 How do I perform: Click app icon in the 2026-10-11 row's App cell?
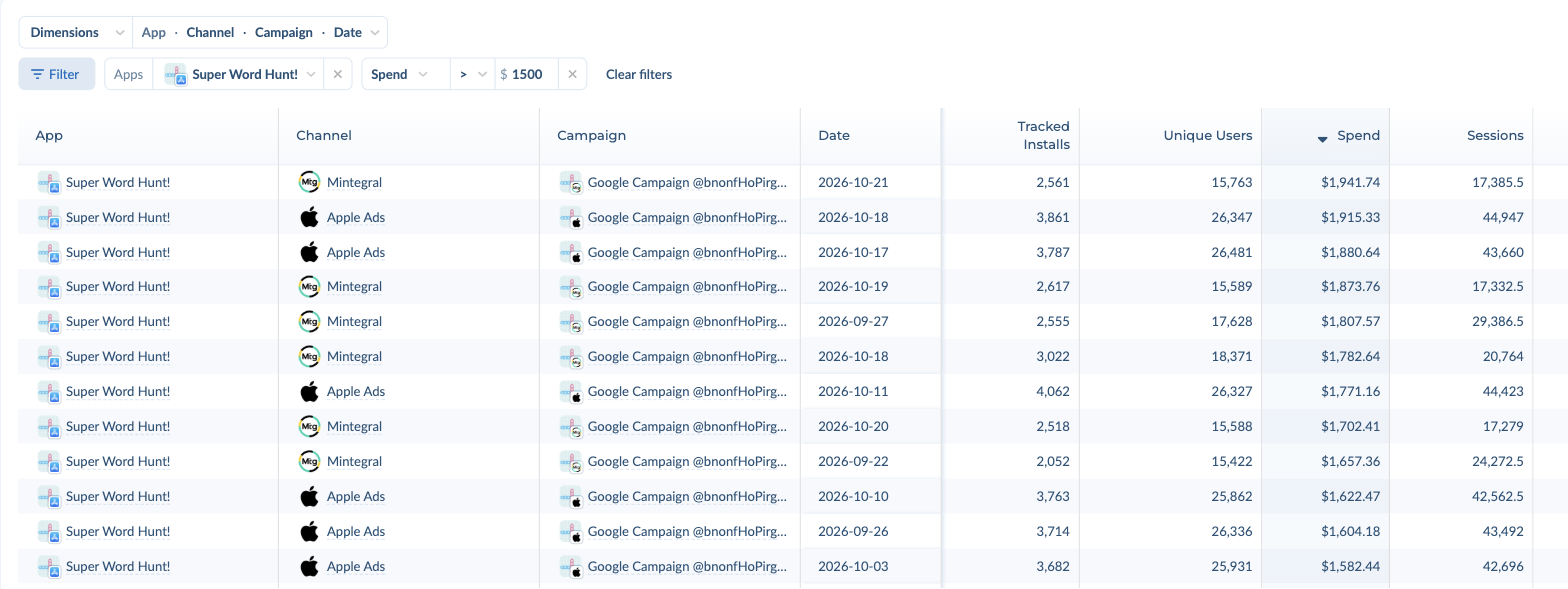coord(49,392)
